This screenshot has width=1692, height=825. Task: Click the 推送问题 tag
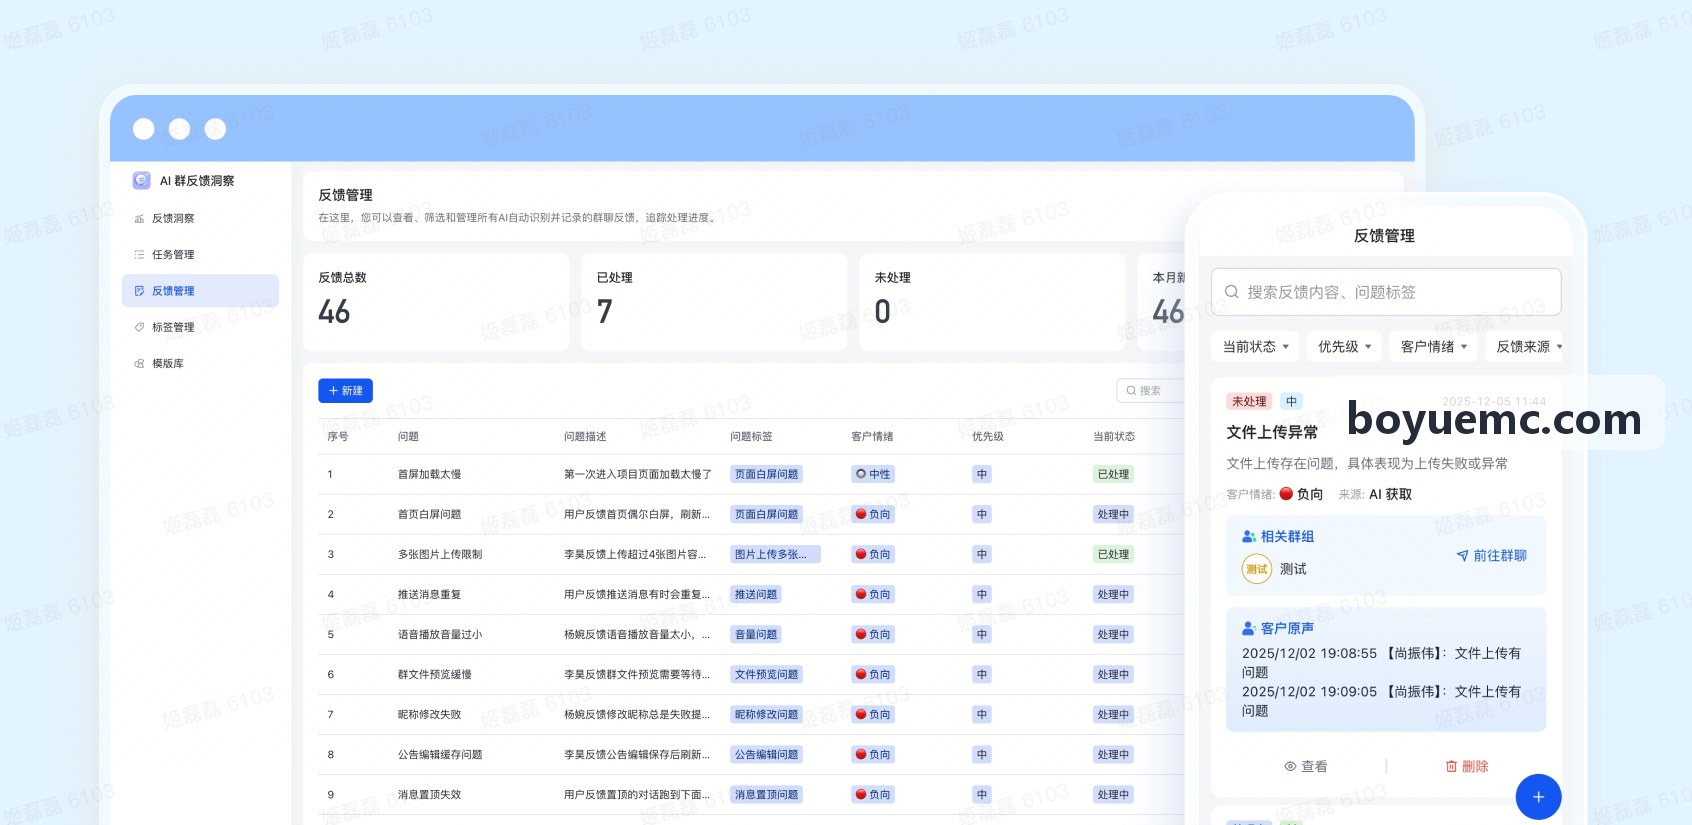[x=756, y=594]
